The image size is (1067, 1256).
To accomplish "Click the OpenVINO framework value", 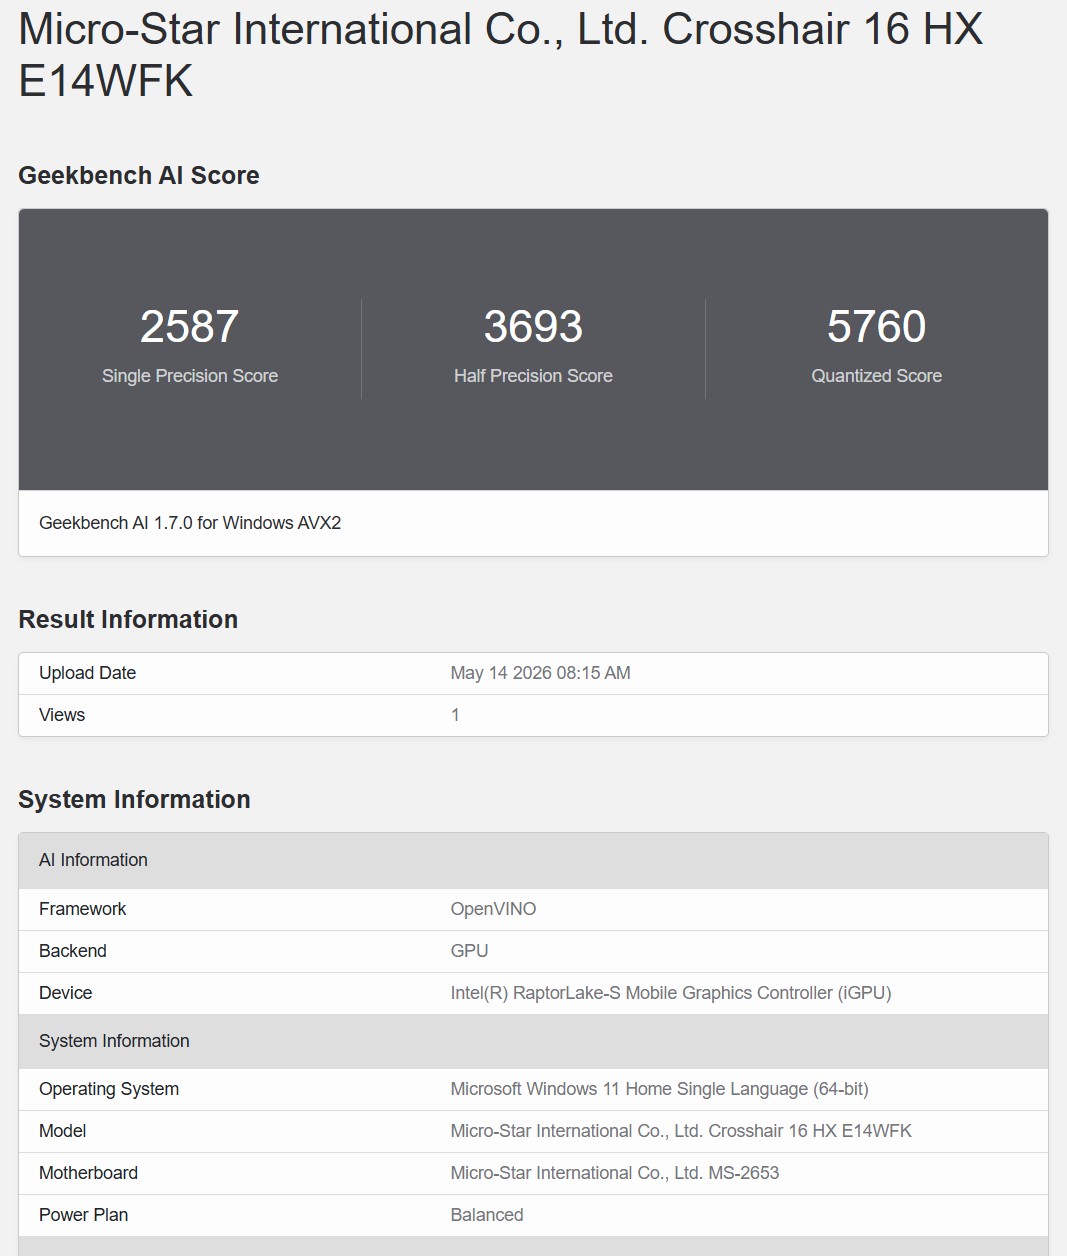I will tap(493, 909).
